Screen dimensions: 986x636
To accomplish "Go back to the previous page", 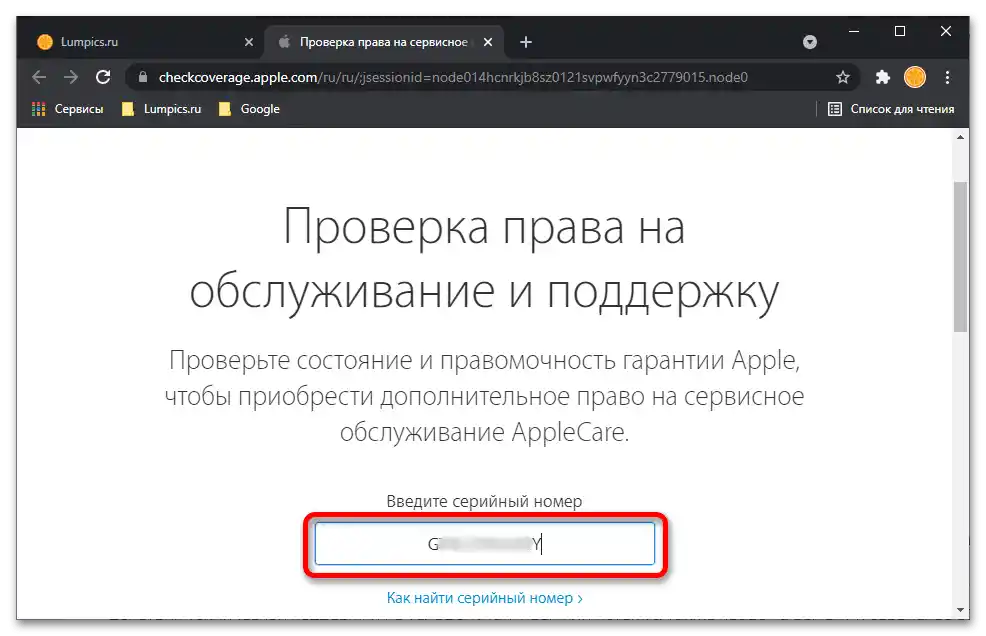I will pyautogui.click(x=39, y=77).
